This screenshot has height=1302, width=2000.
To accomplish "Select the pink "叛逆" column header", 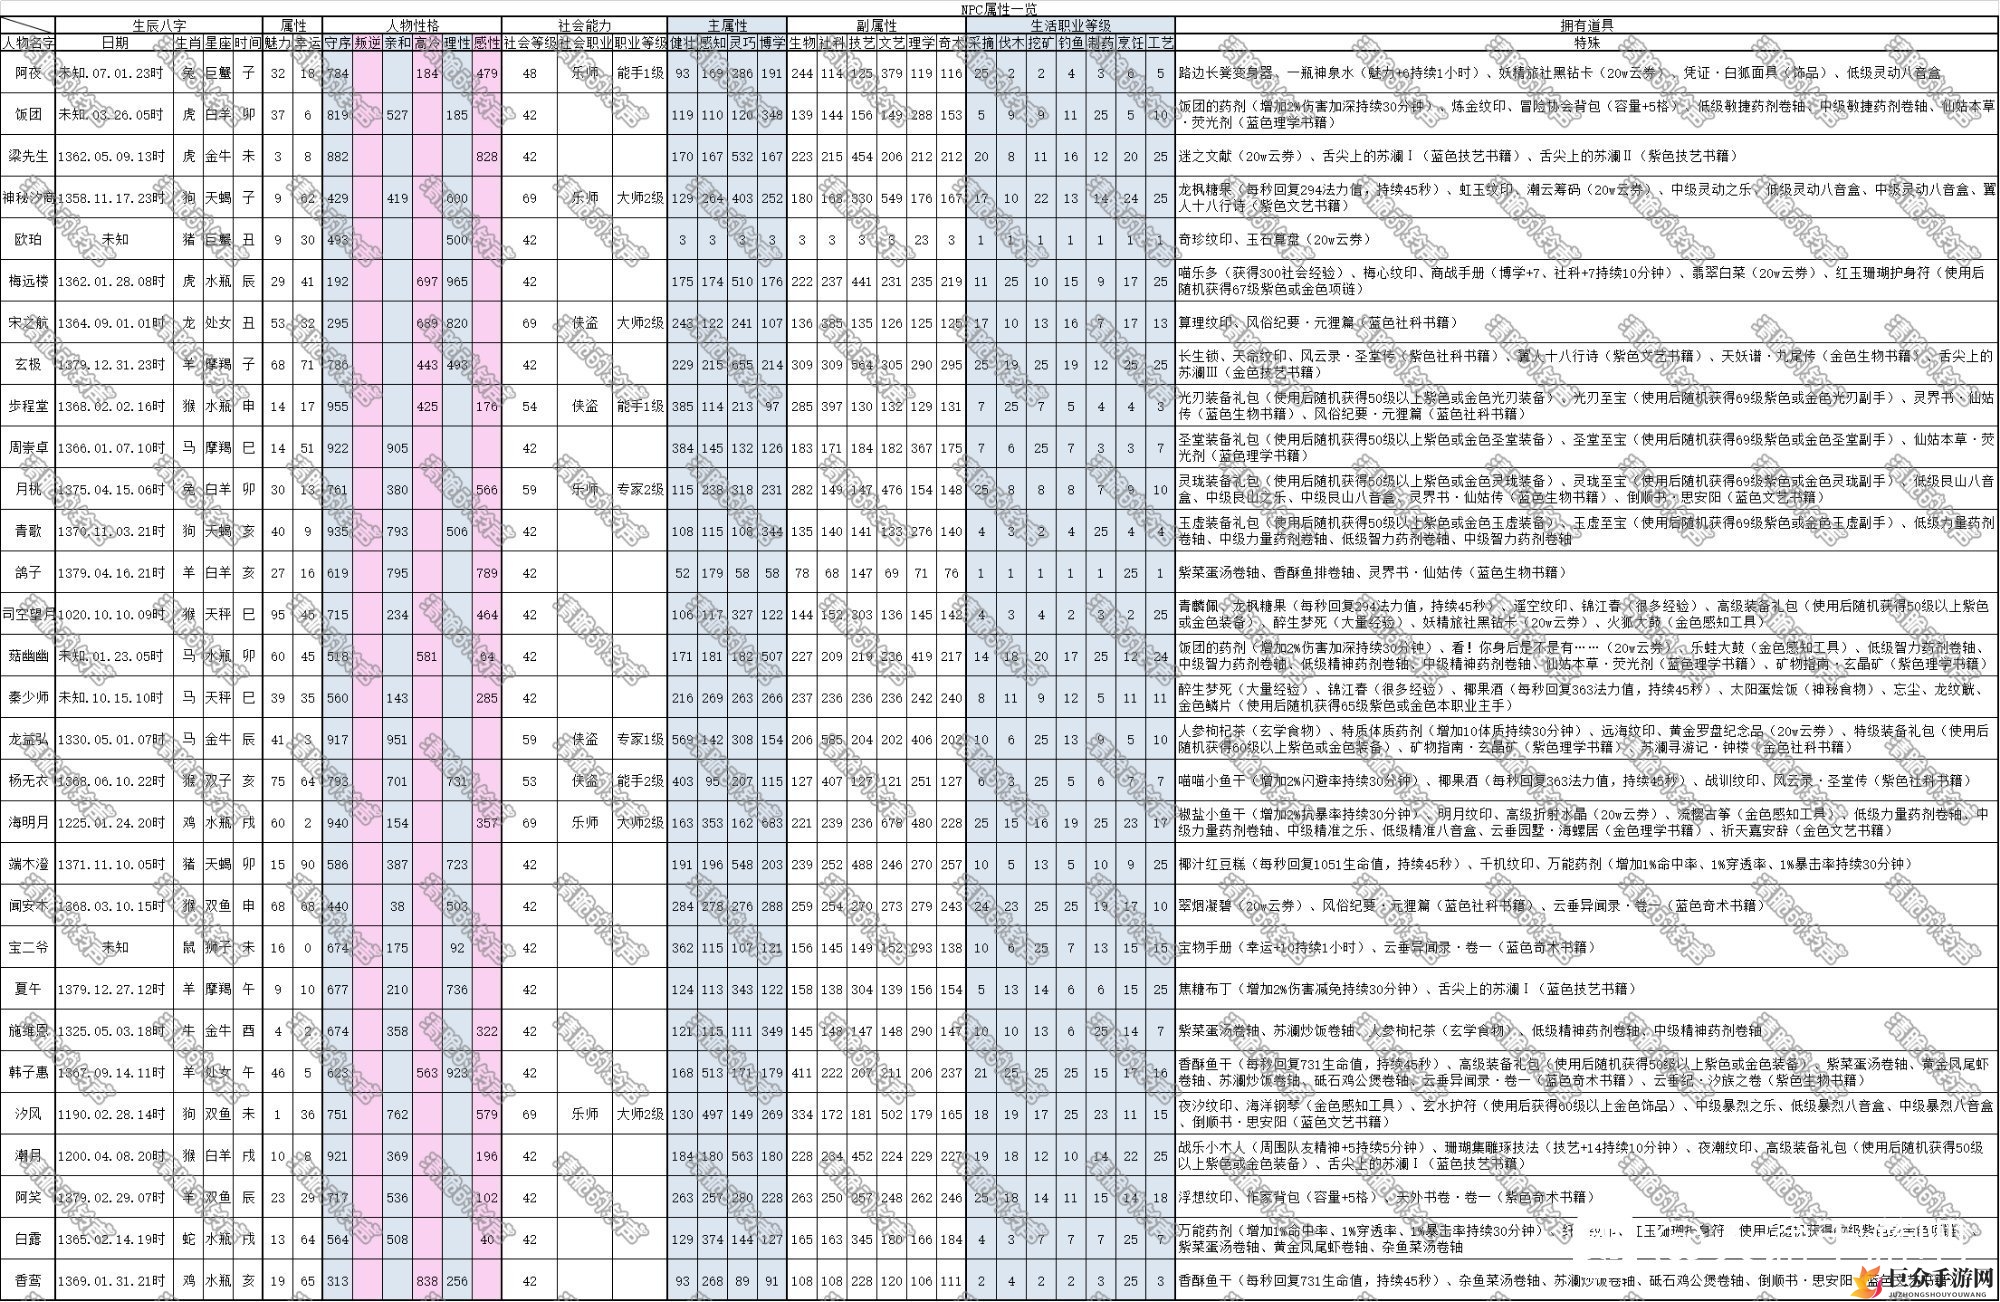I will 368,43.
